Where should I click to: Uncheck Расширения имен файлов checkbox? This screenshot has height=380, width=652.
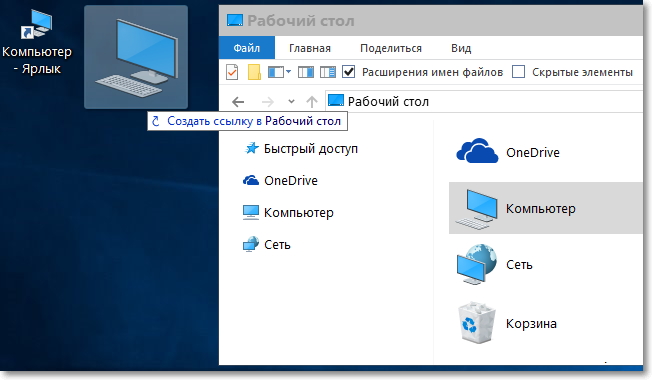click(348, 72)
